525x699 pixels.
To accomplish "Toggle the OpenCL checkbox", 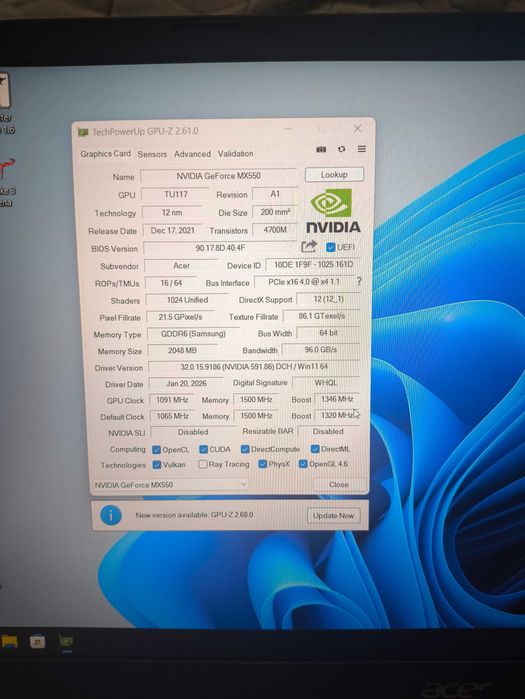I will 156,450.
